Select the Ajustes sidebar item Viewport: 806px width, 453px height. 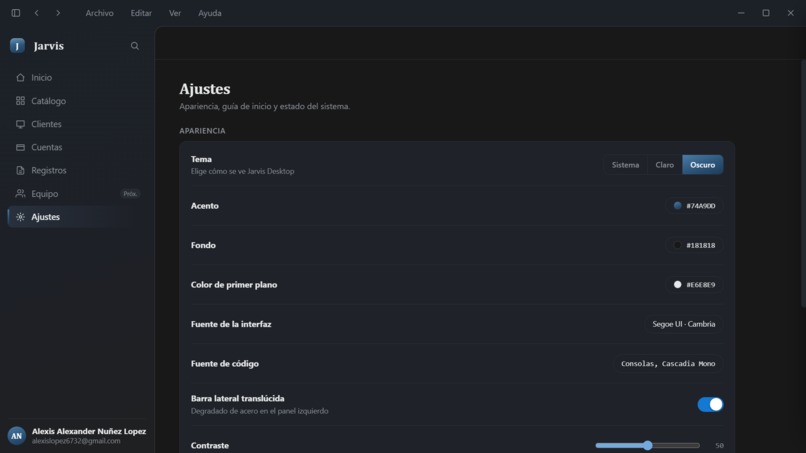point(75,217)
